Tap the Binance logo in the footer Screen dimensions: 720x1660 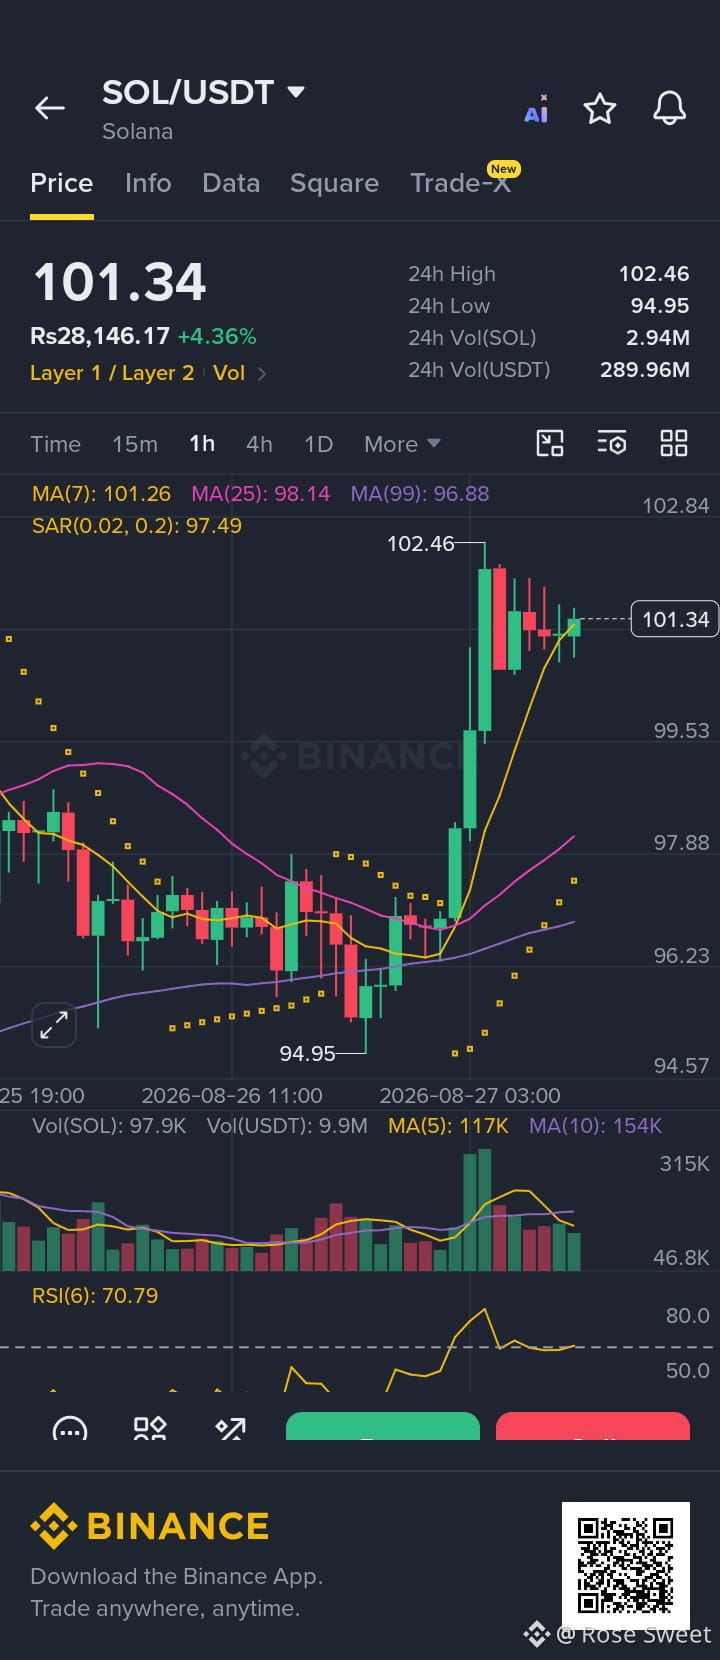(x=150, y=1526)
